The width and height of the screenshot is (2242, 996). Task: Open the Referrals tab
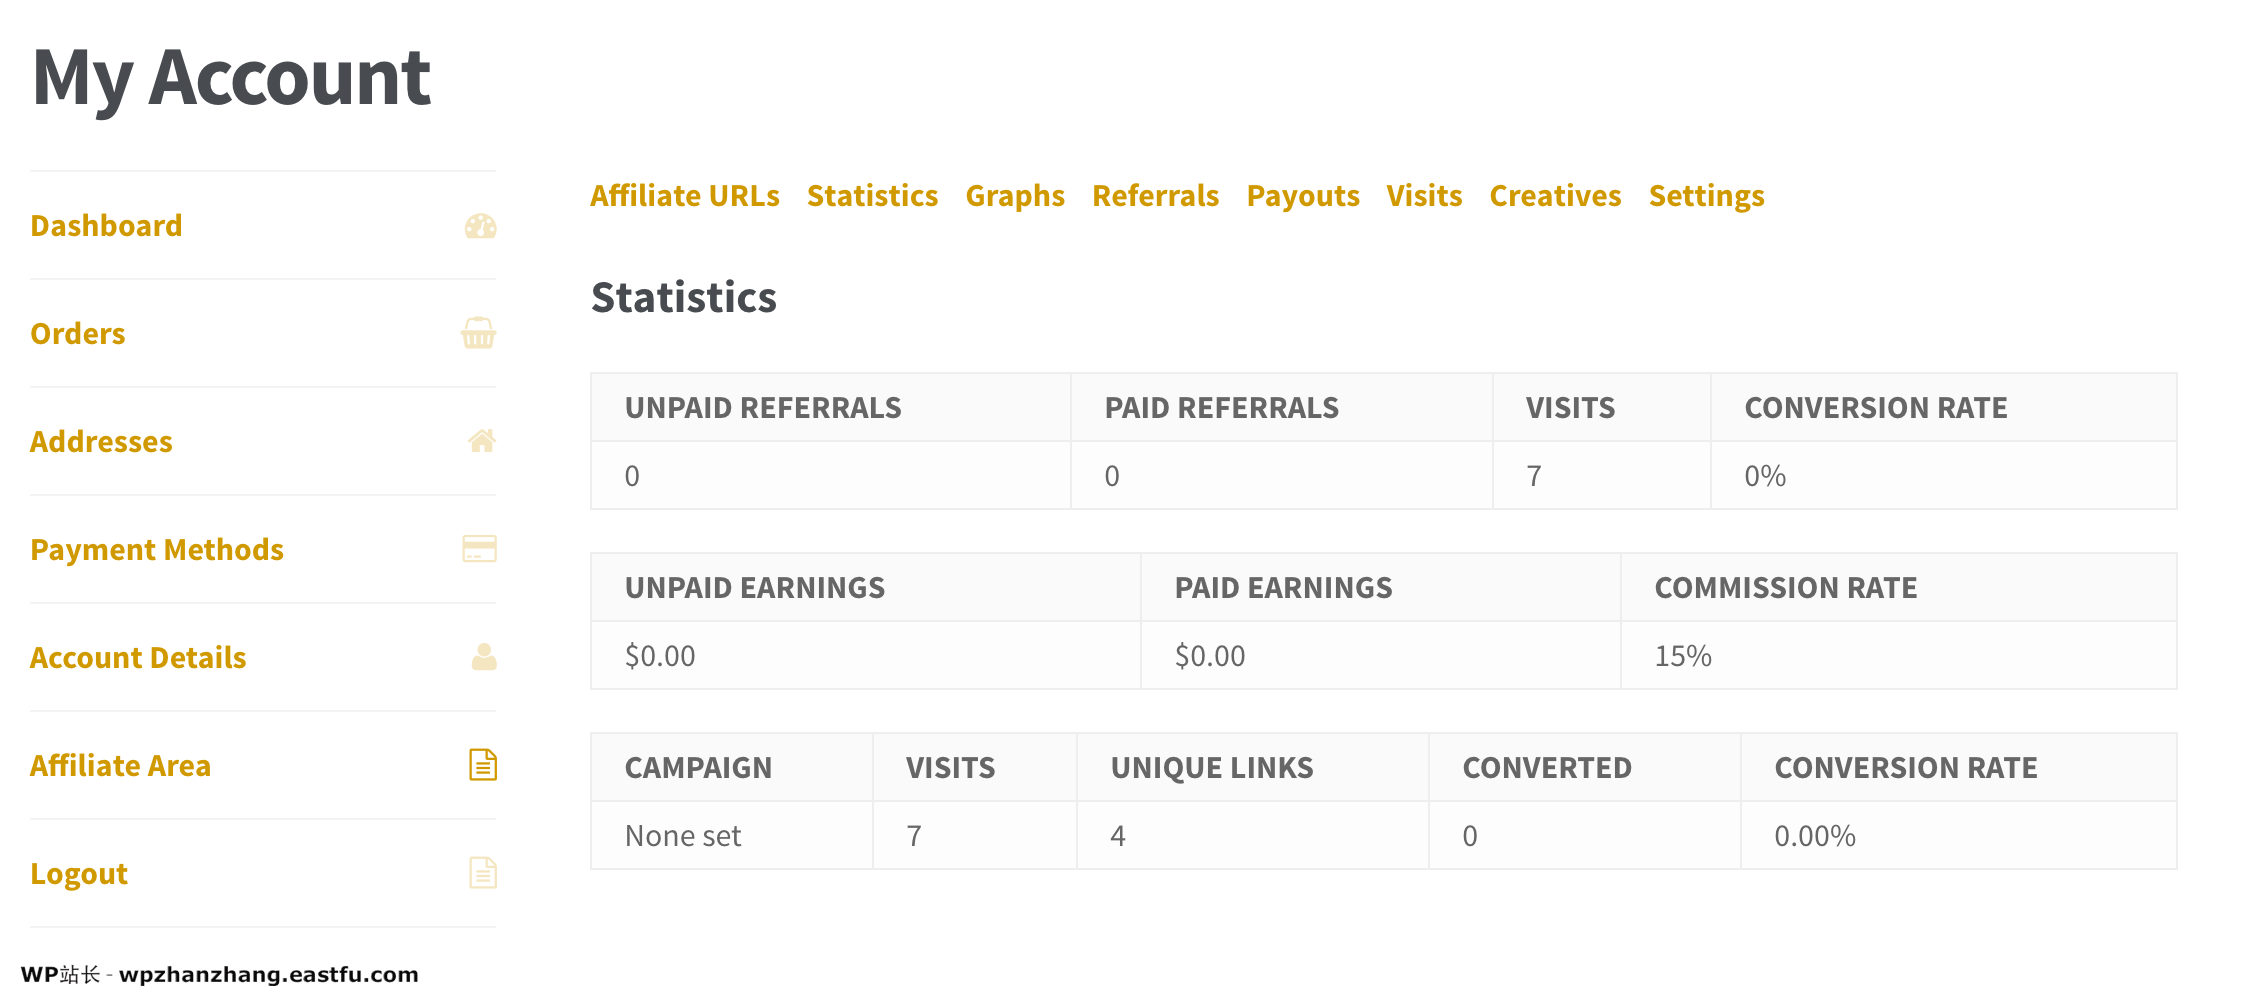click(x=1155, y=196)
